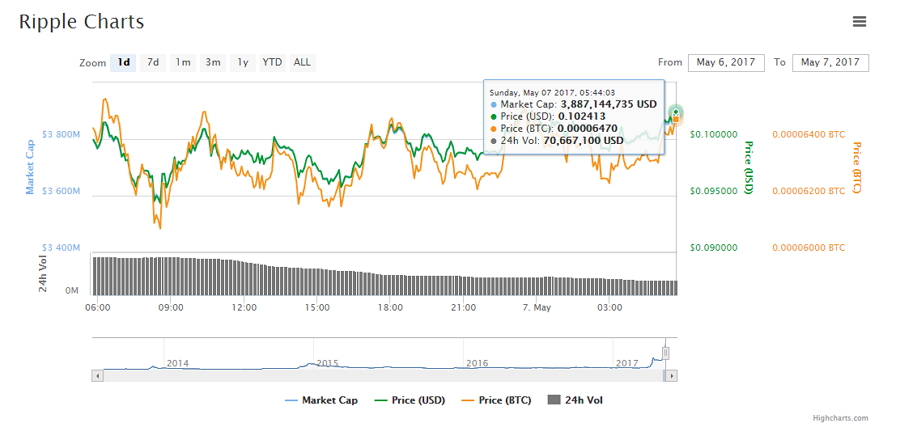The image size is (900, 440).
Task: Click the 03:00 time axis label
Action: point(609,308)
